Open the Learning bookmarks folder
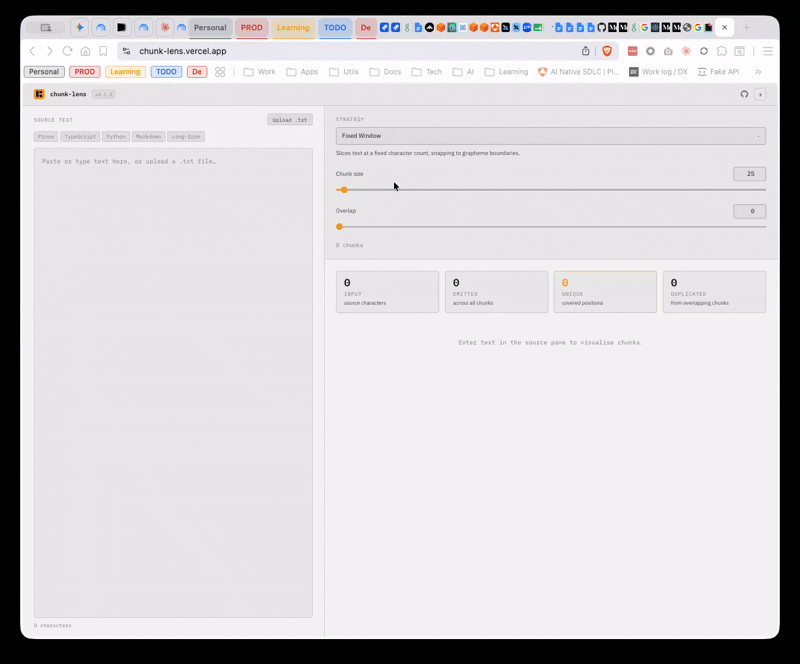 [506, 72]
